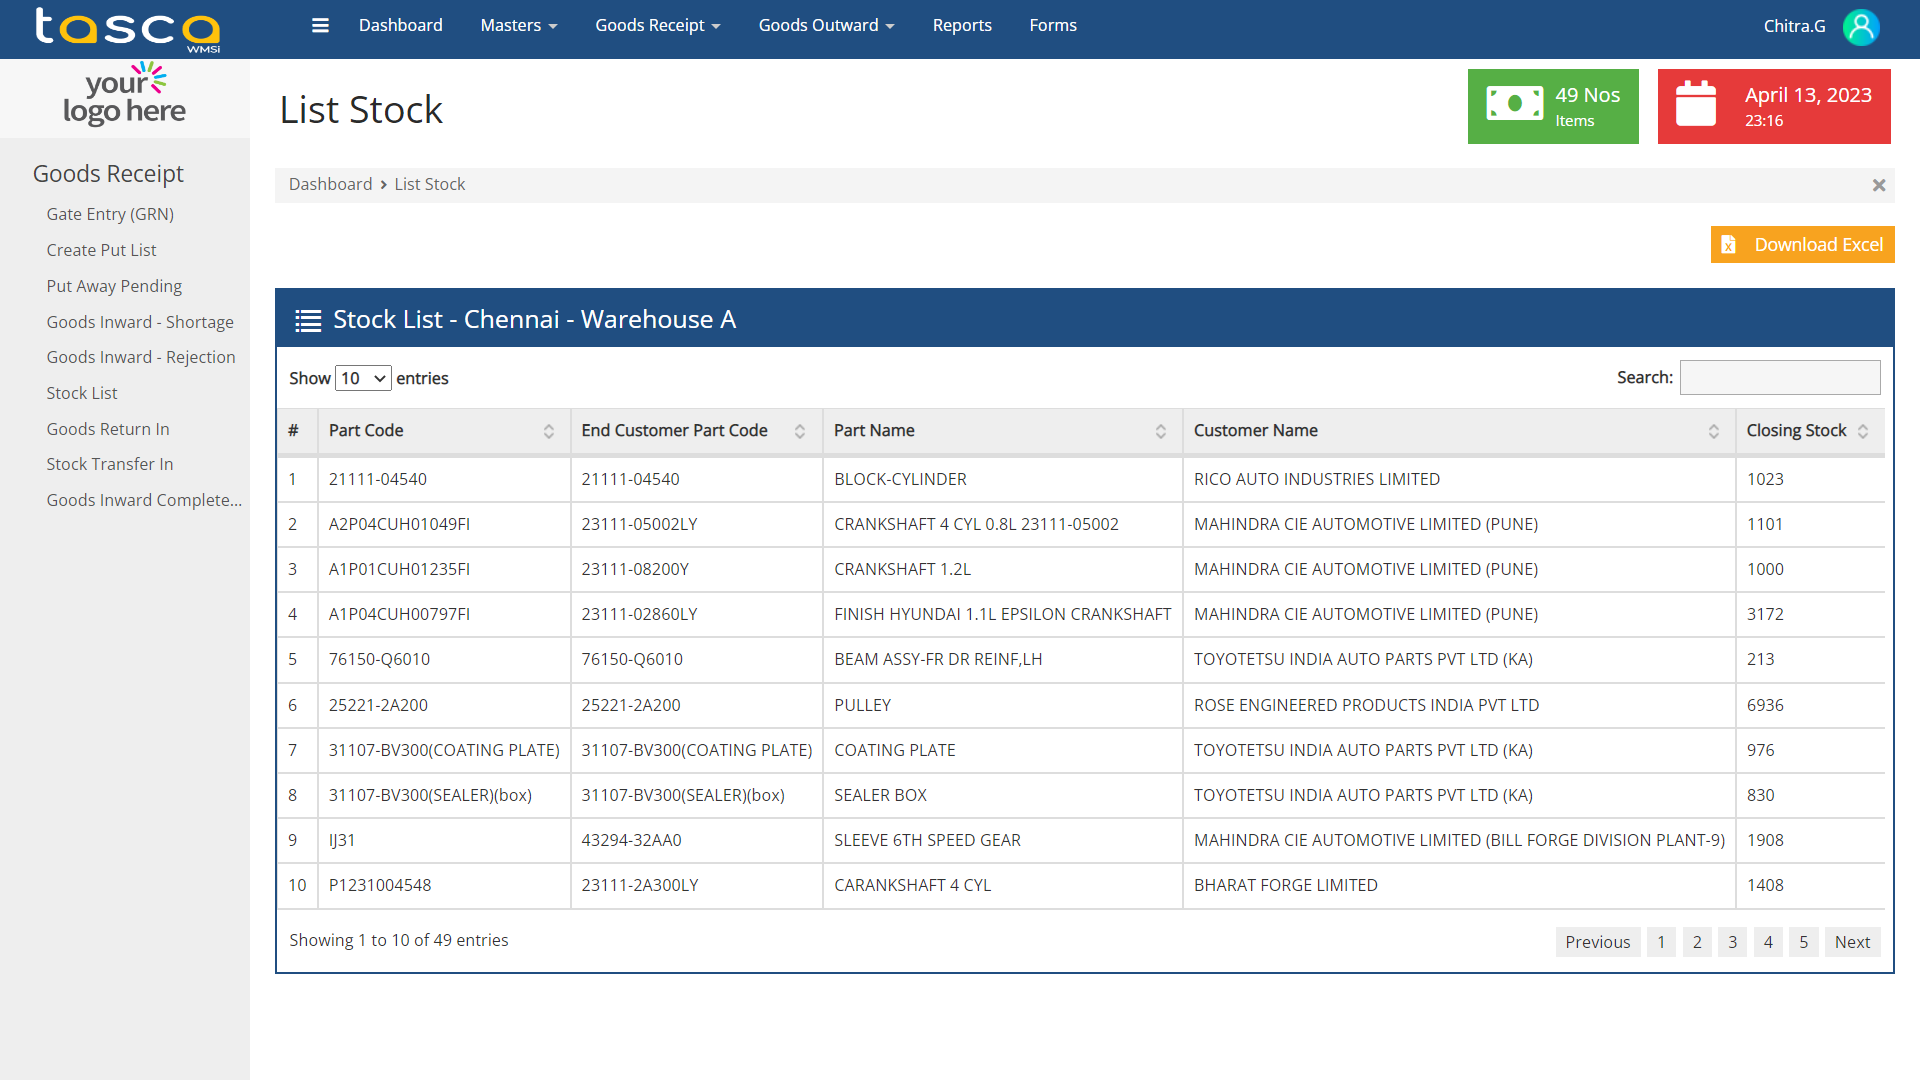Click the Download Excel button
This screenshot has width=1920, height=1080.
(1802, 245)
